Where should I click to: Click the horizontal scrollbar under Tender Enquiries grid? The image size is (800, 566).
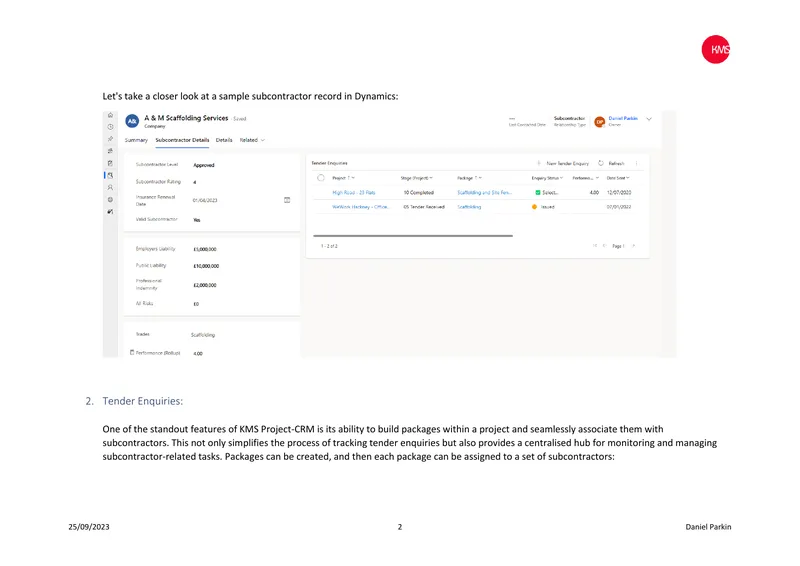[x=413, y=236]
